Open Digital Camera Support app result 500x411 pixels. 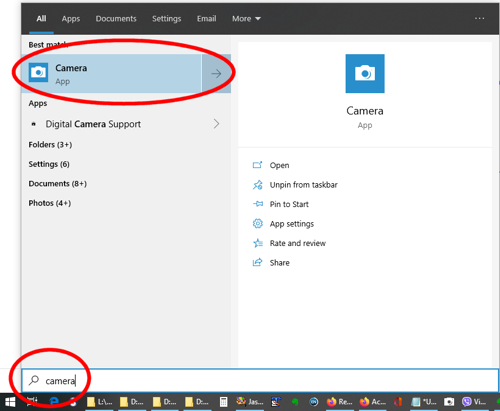coord(93,124)
